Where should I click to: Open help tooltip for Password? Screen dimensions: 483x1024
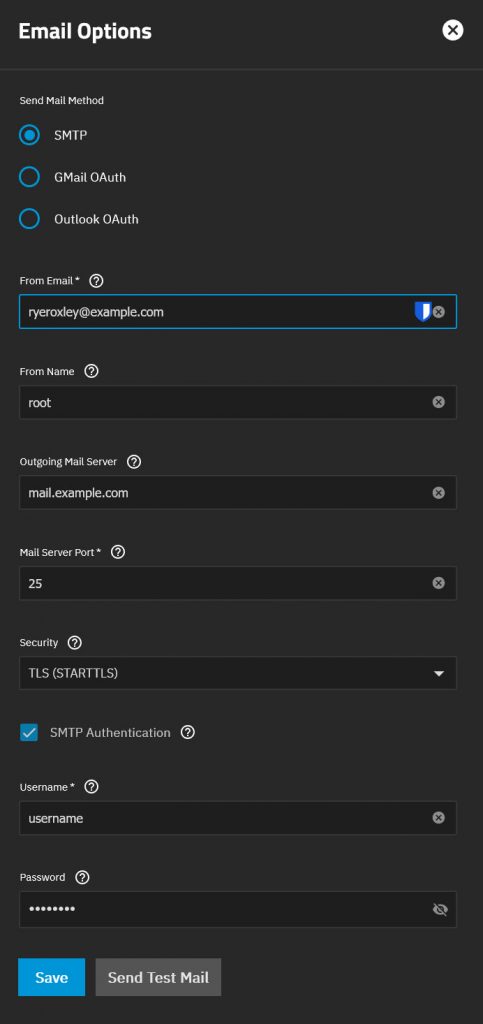(82, 877)
